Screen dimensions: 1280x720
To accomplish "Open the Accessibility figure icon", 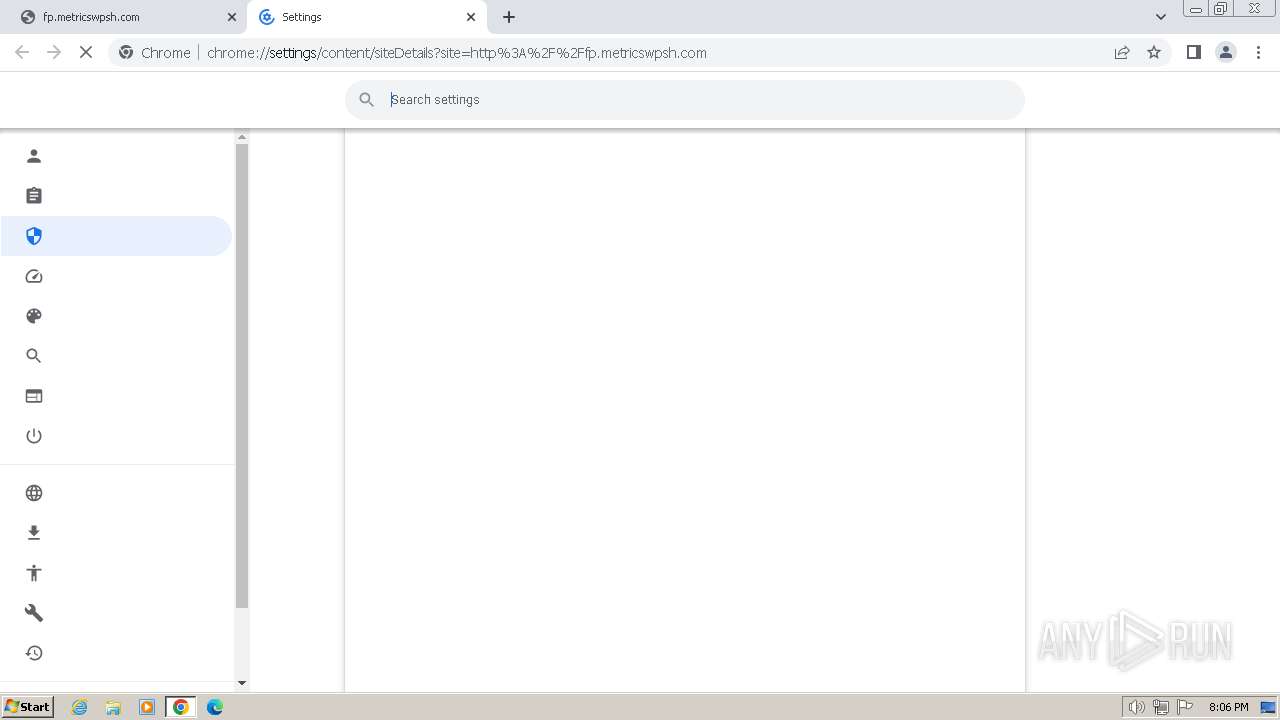I will 34,573.
